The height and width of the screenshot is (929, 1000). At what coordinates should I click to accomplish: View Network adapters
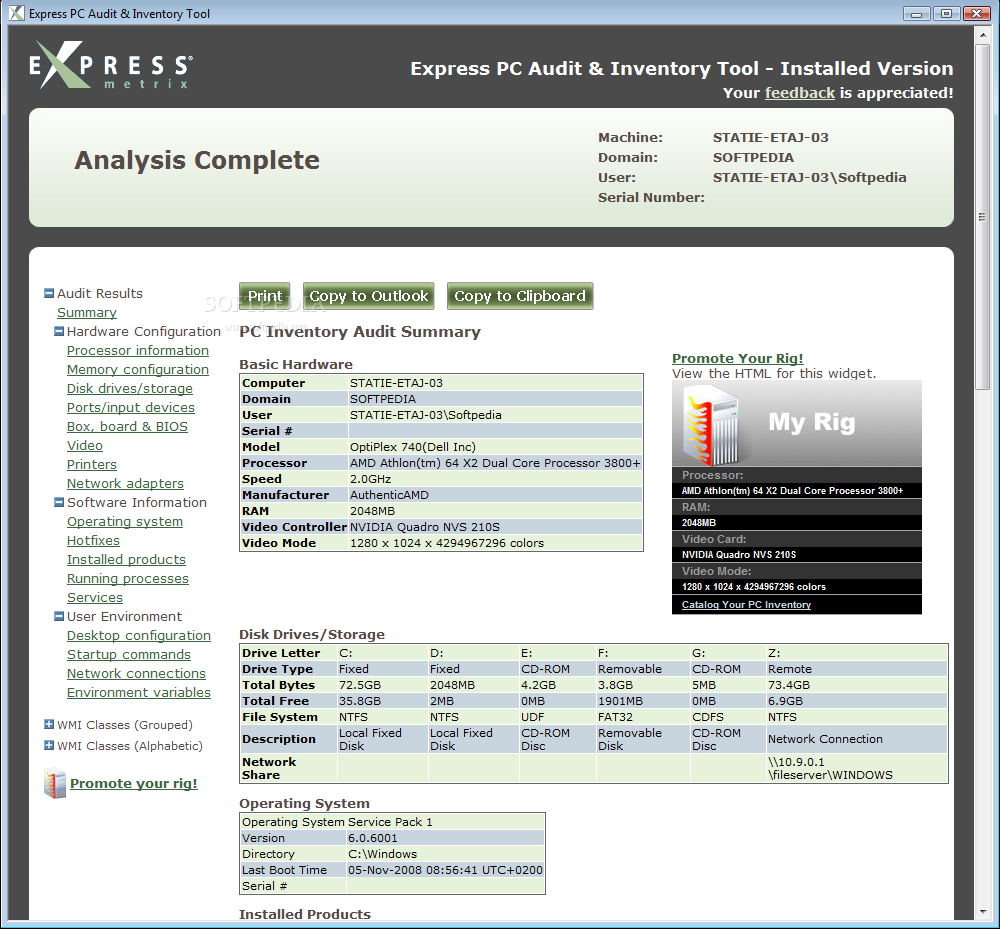[x=125, y=484]
